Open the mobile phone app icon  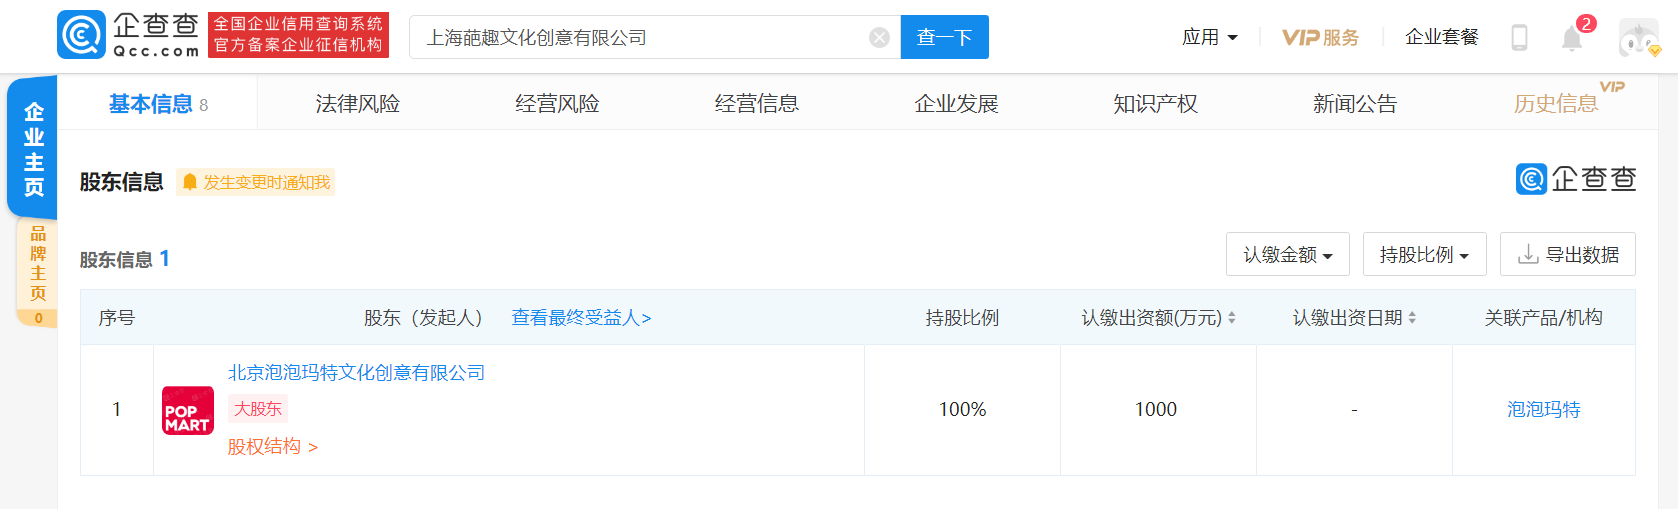coord(1519,38)
